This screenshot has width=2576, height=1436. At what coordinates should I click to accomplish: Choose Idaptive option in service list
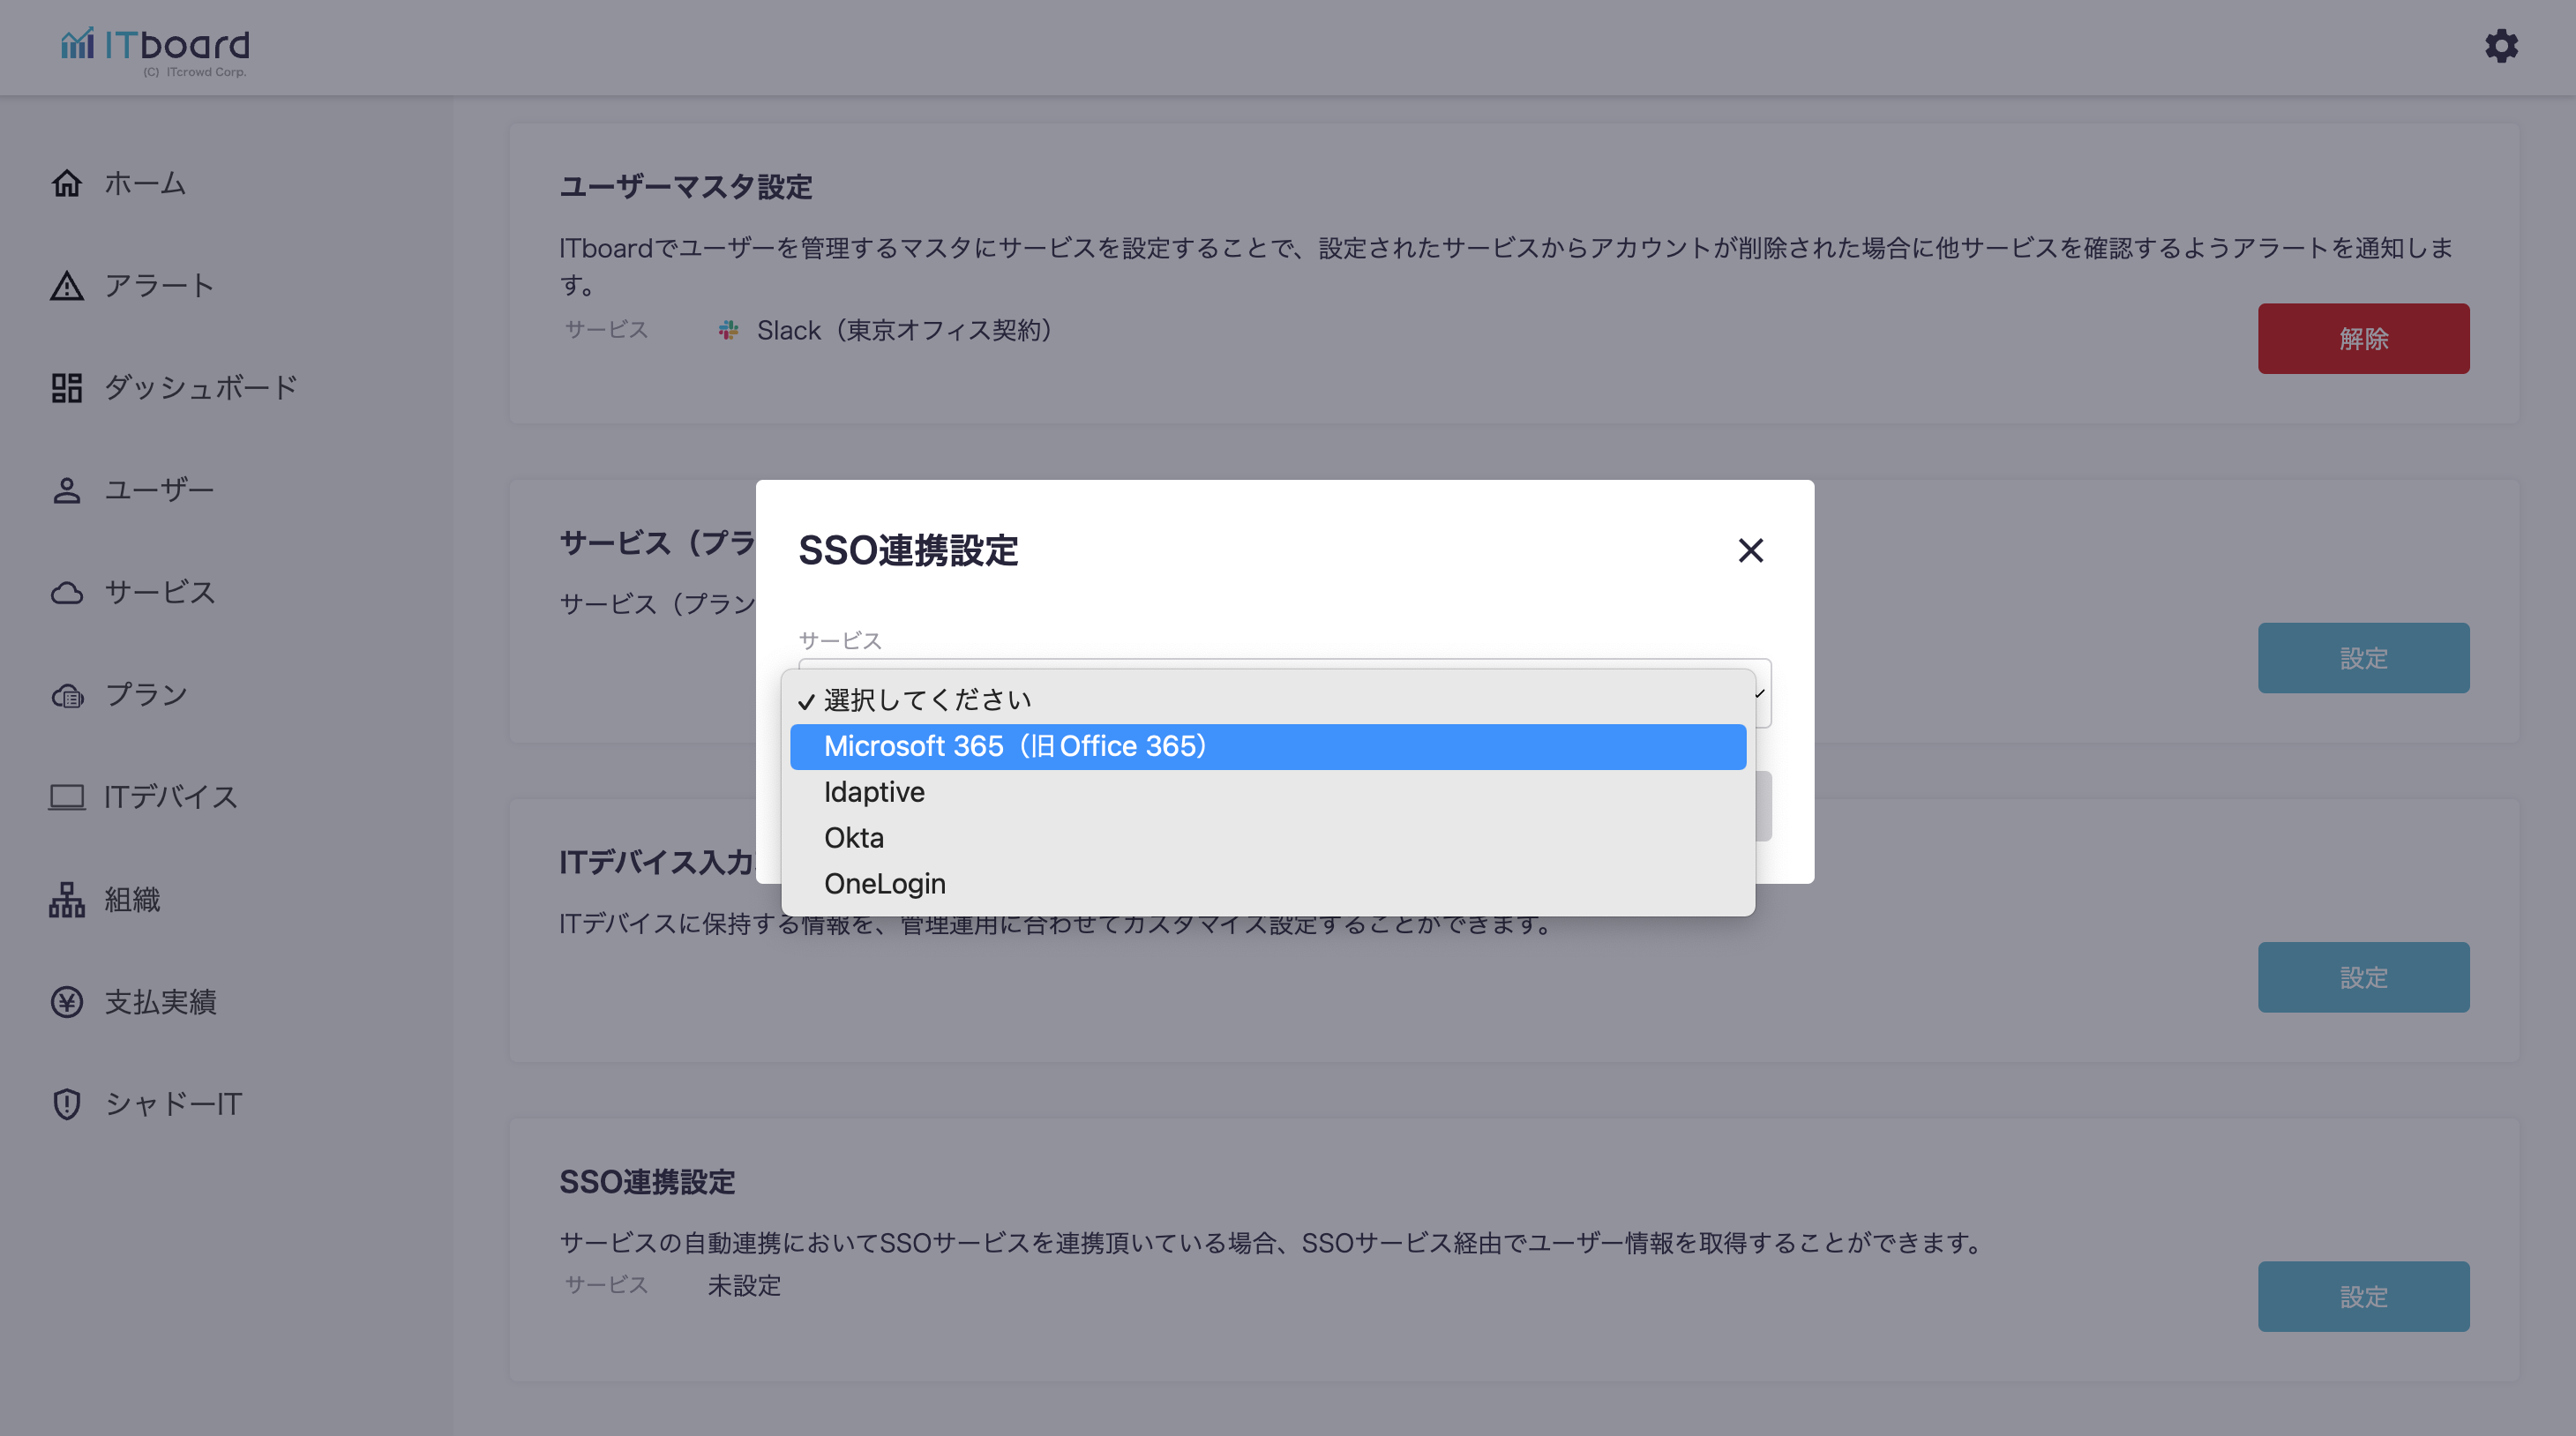[874, 792]
